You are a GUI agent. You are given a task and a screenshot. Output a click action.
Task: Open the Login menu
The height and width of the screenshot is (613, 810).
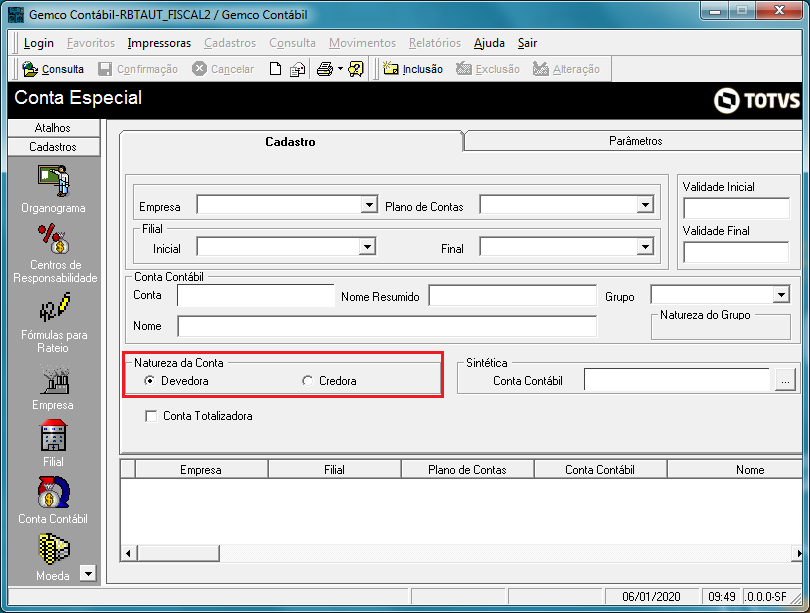(39, 43)
